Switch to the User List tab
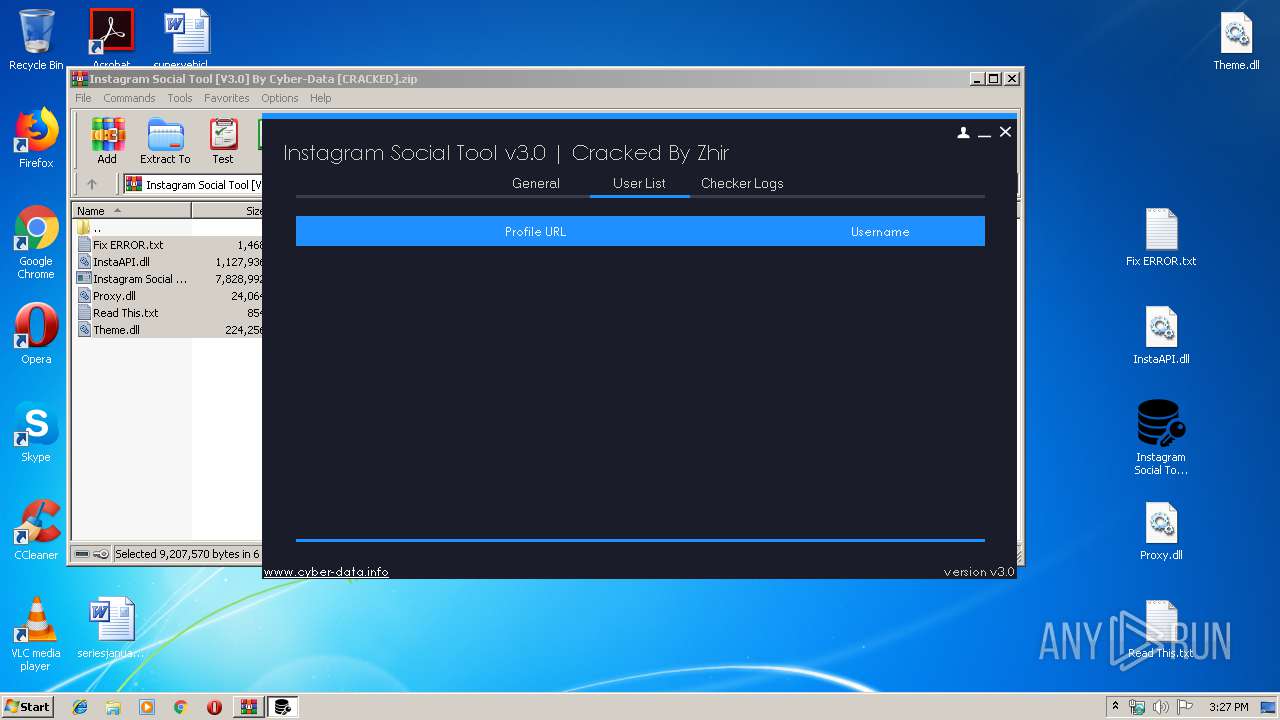1280x720 pixels. pos(639,183)
